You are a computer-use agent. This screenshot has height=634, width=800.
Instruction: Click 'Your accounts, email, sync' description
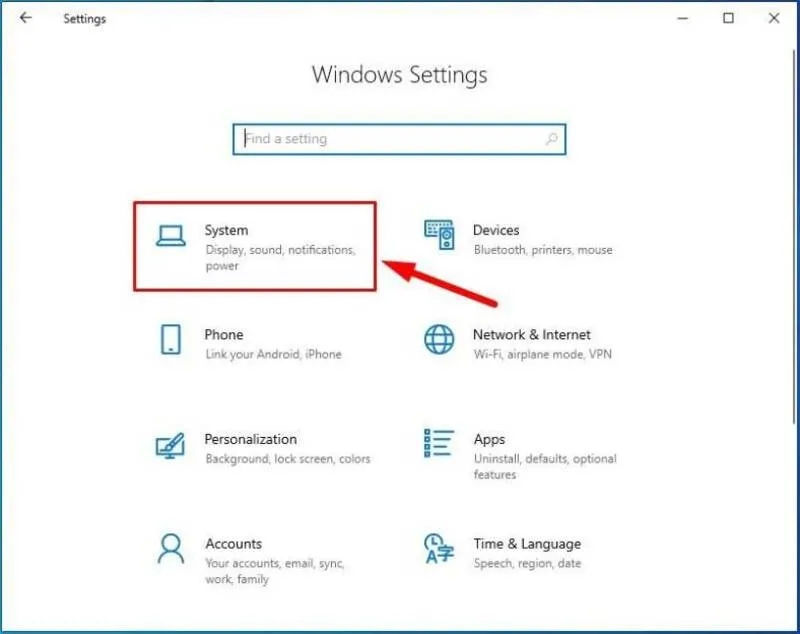coord(275,571)
